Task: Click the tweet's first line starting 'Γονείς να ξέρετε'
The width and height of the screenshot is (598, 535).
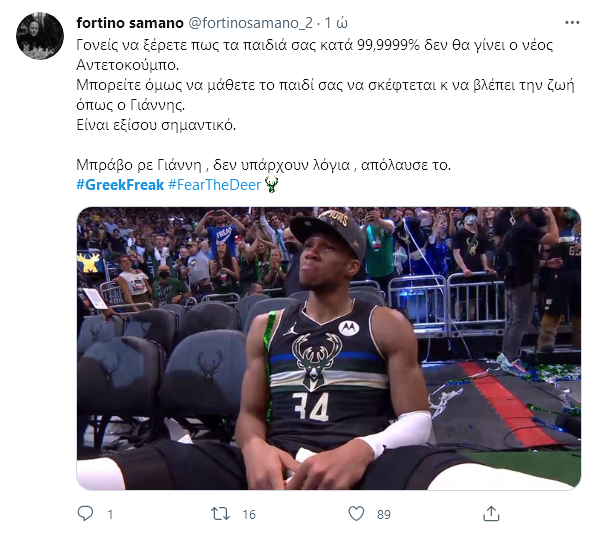Action: tap(315, 45)
